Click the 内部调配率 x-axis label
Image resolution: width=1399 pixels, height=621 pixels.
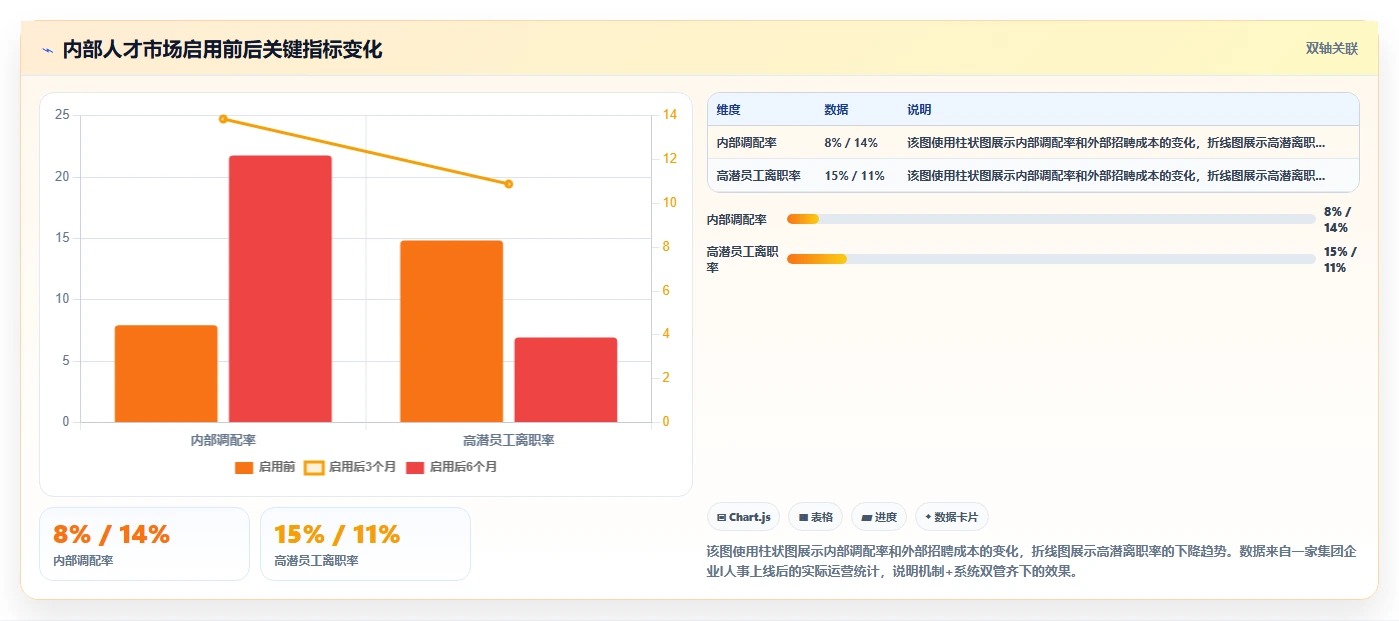point(223,440)
